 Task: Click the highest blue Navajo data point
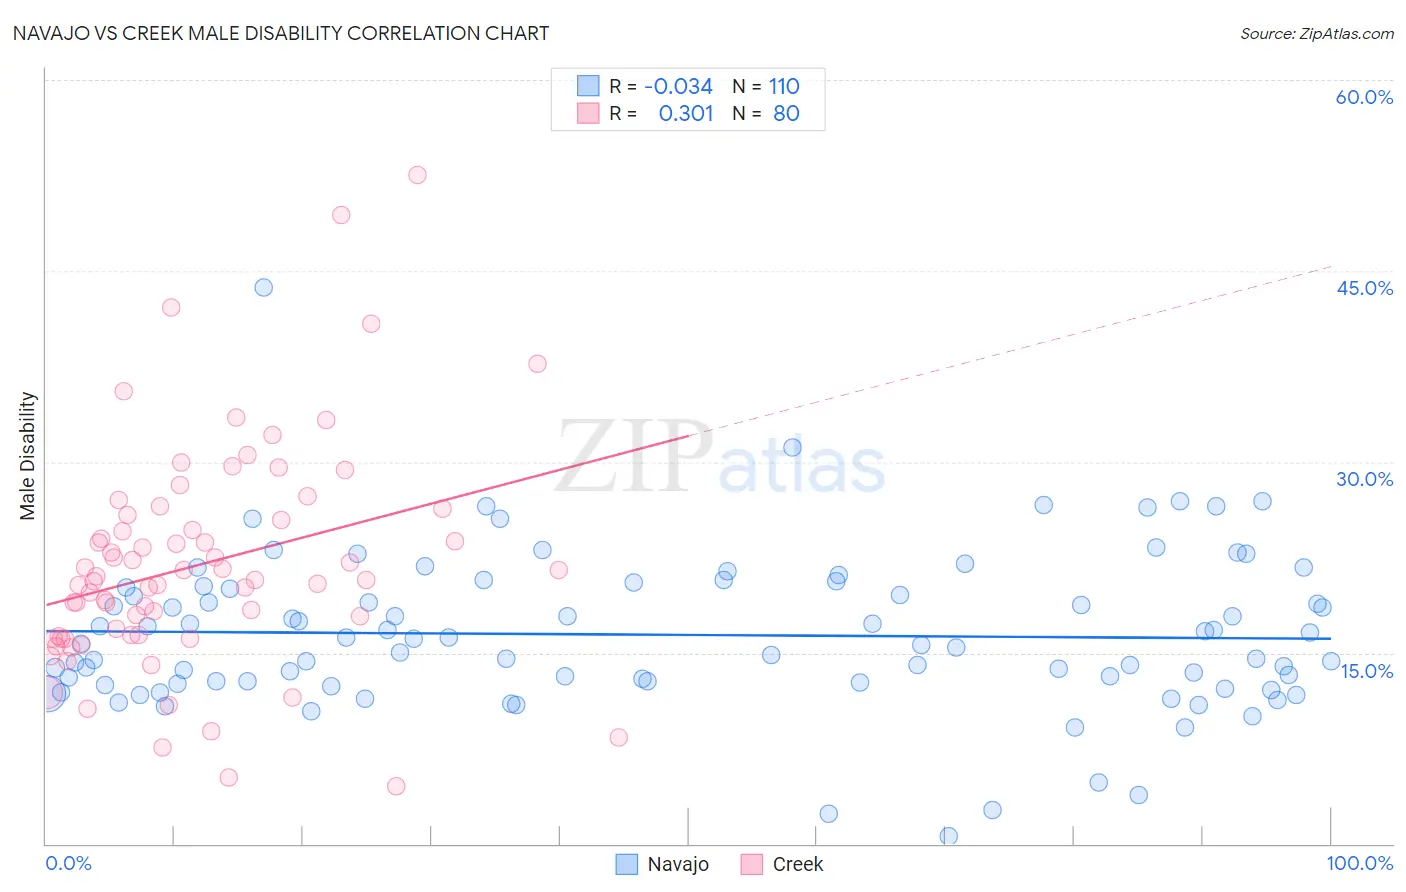point(264,287)
